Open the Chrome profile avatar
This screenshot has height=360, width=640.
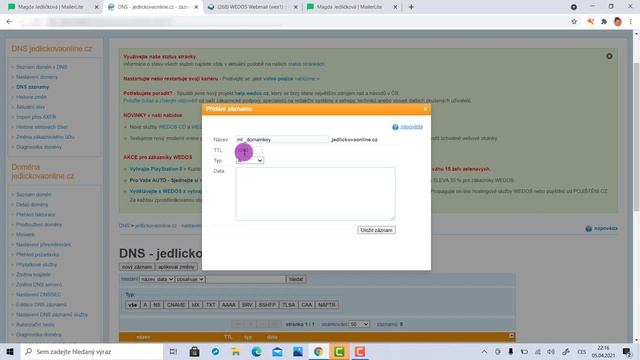pos(618,22)
